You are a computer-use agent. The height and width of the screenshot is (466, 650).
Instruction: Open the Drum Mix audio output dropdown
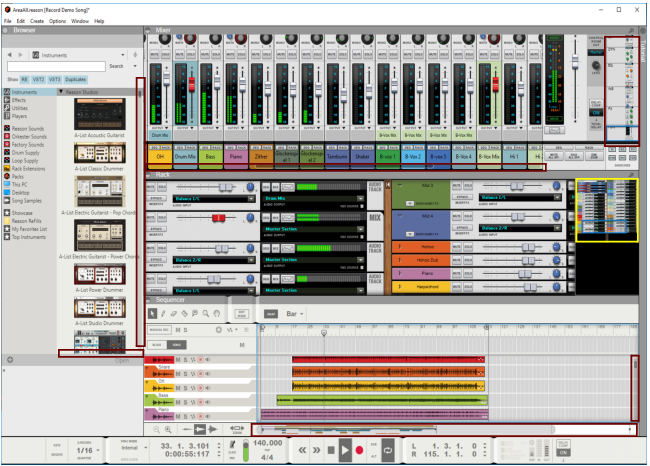(360, 199)
